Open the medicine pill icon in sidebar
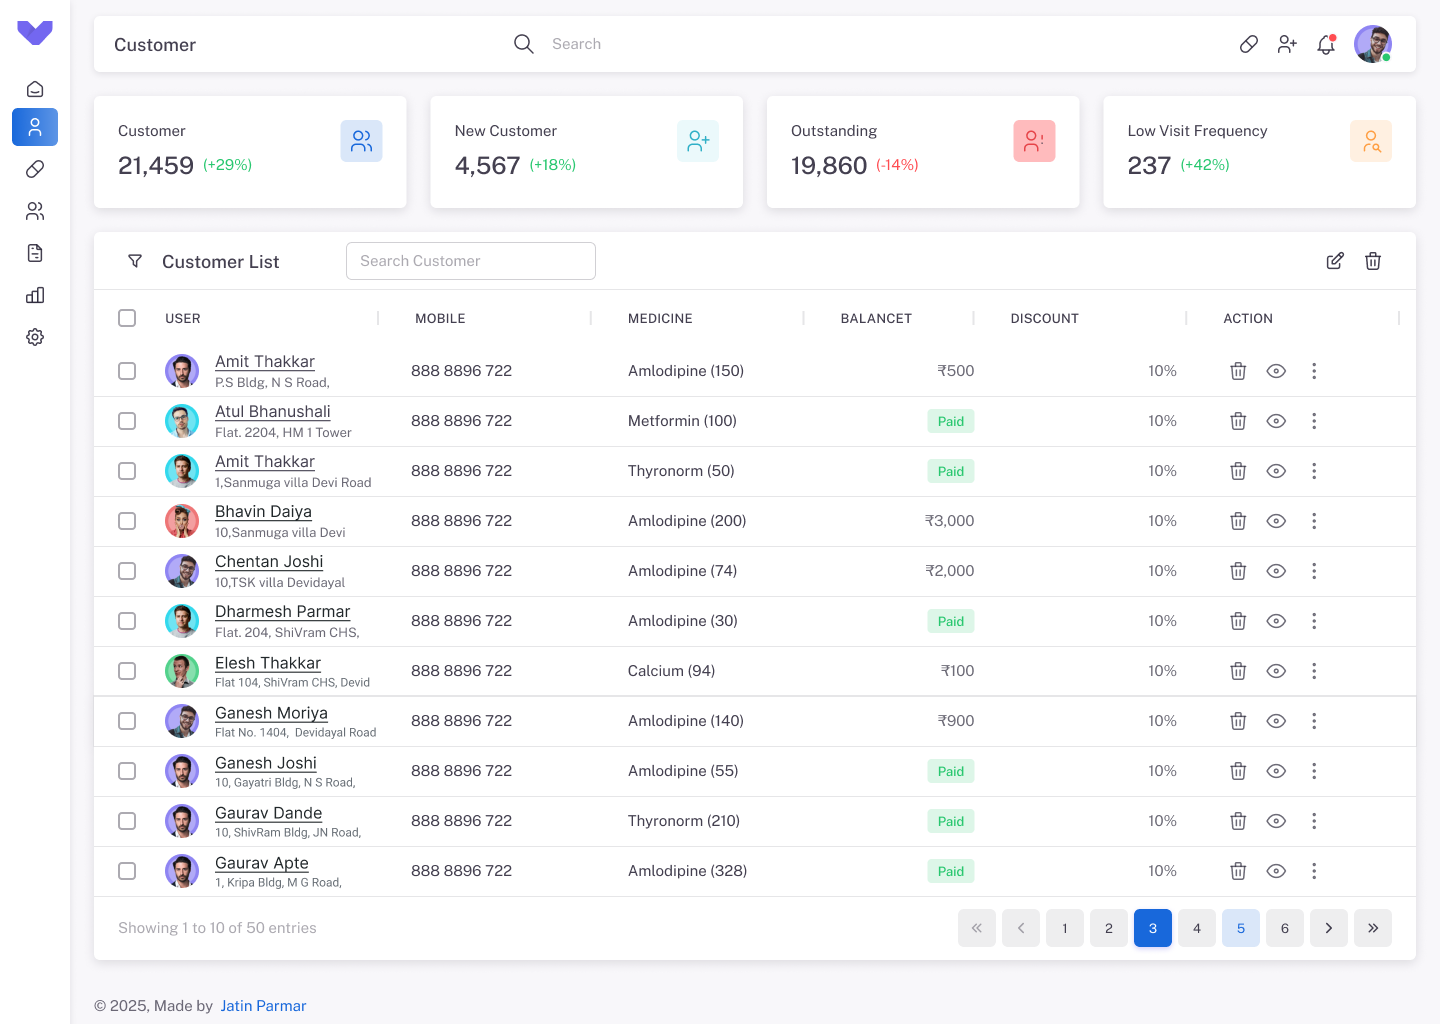This screenshot has height=1024, width=1440. [x=35, y=169]
